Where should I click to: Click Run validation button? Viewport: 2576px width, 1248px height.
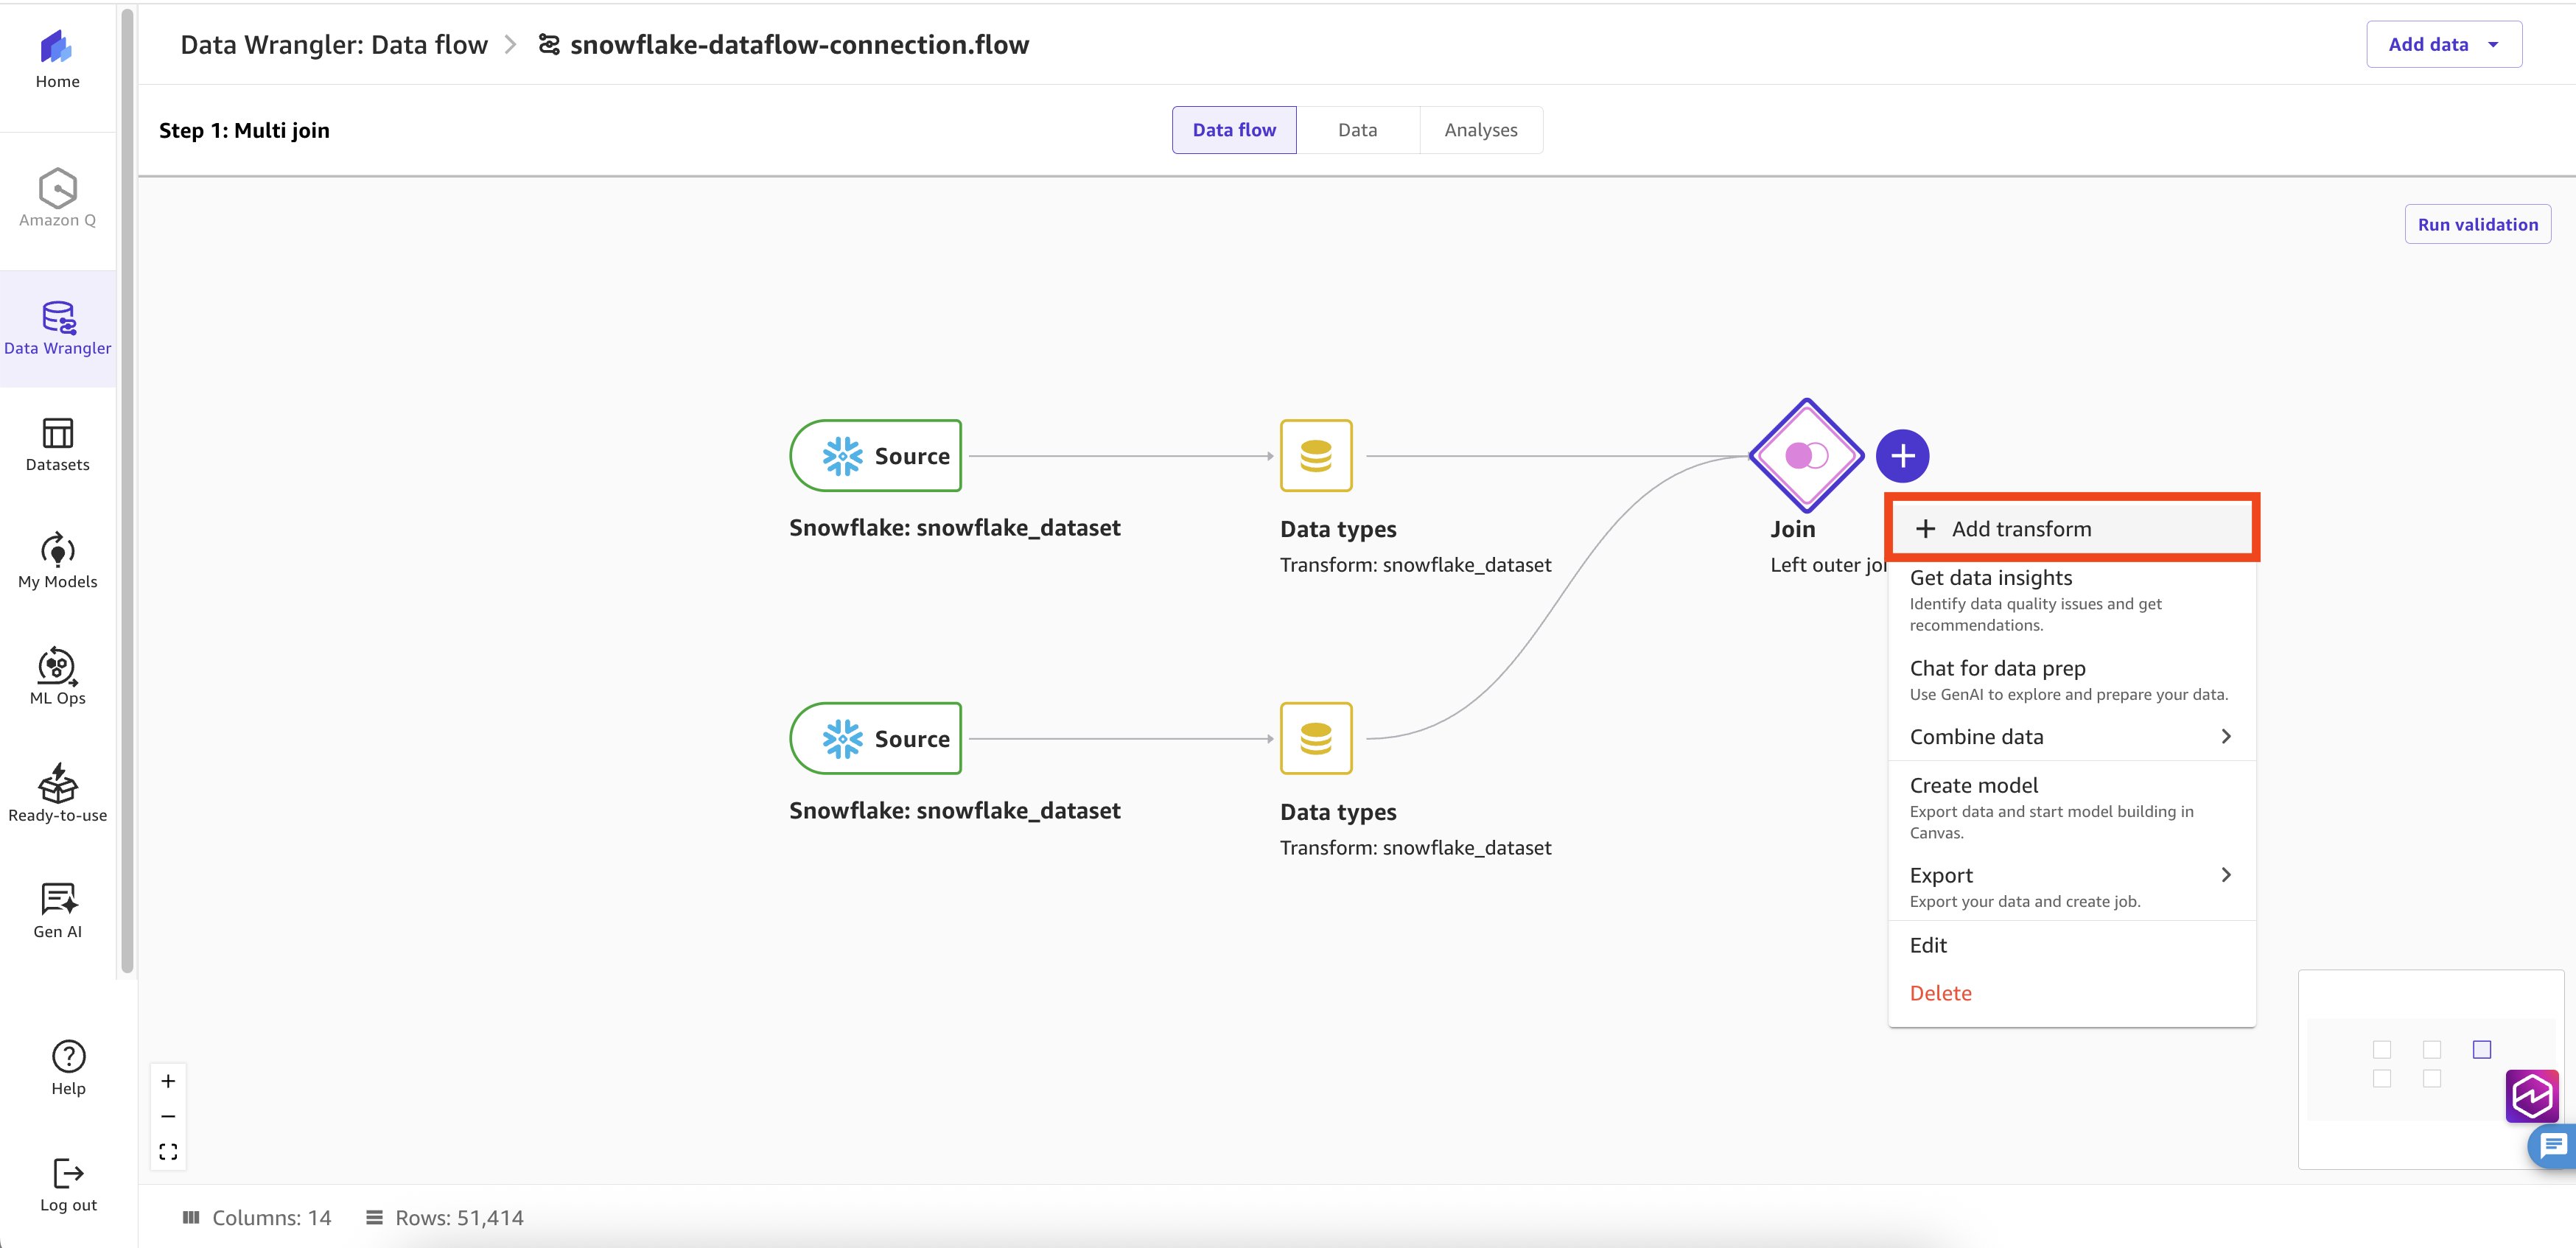click(x=2477, y=224)
